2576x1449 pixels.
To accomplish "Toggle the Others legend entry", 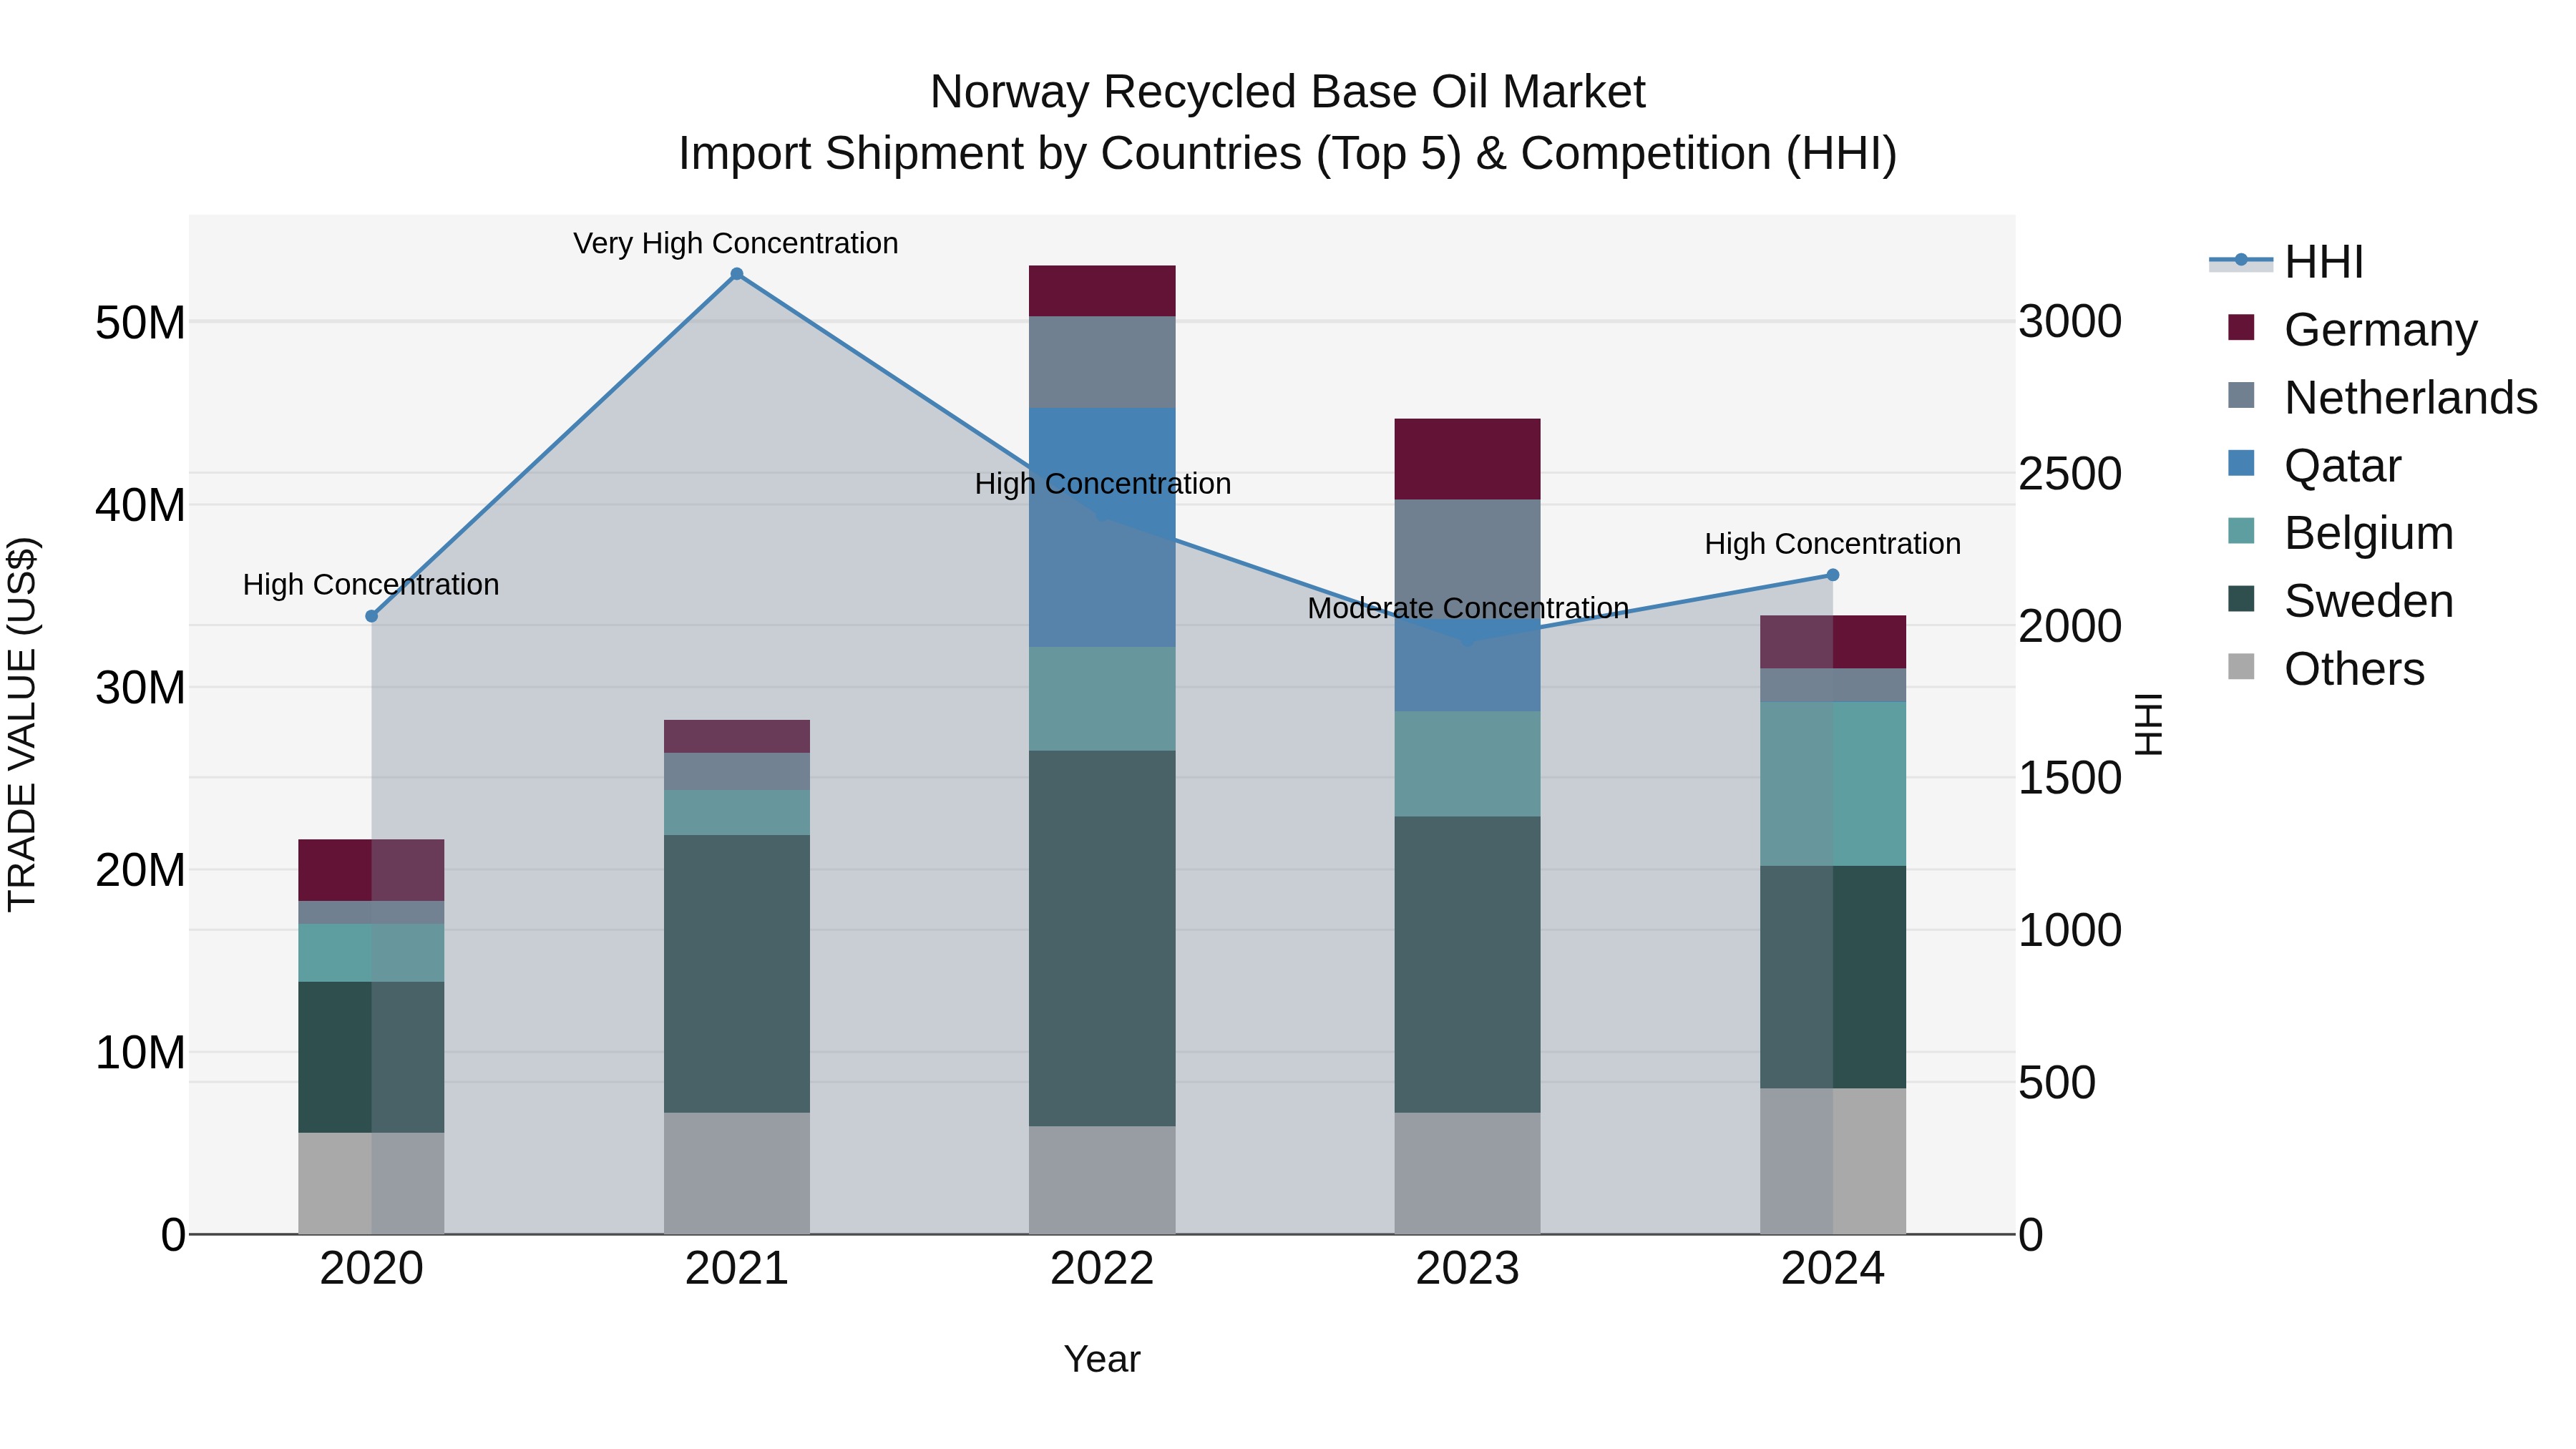I will click(x=2326, y=668).
